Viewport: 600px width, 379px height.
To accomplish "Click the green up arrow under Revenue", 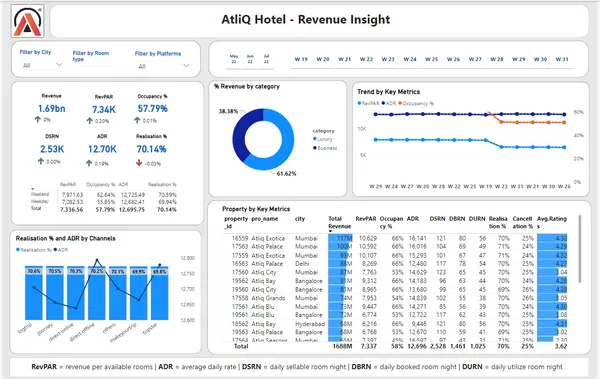I will pos(38,119).
